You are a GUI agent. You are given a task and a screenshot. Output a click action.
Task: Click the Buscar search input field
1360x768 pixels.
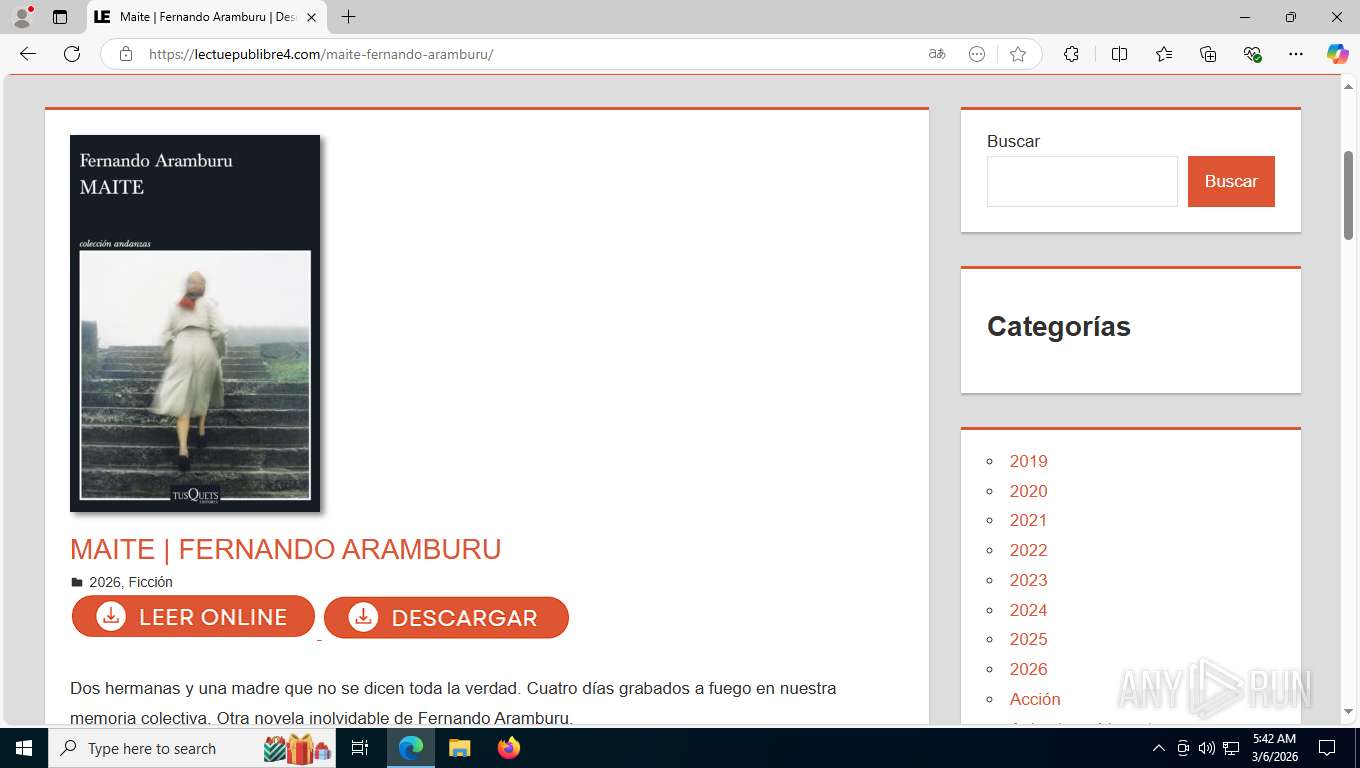coord(1082,181)
